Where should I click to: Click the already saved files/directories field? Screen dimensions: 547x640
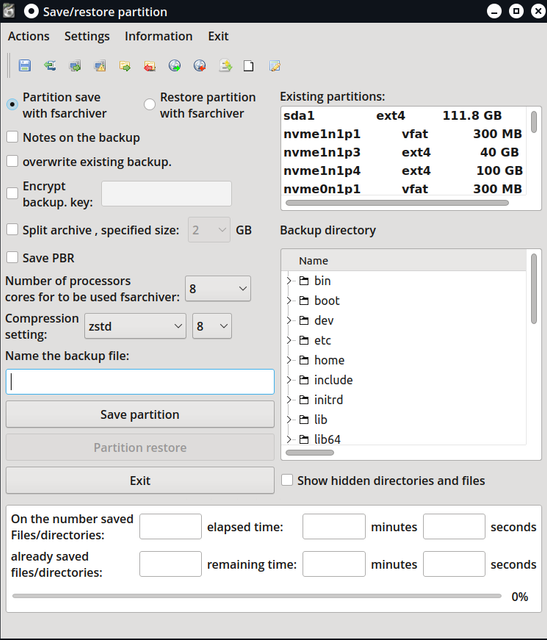coord(171,564)
